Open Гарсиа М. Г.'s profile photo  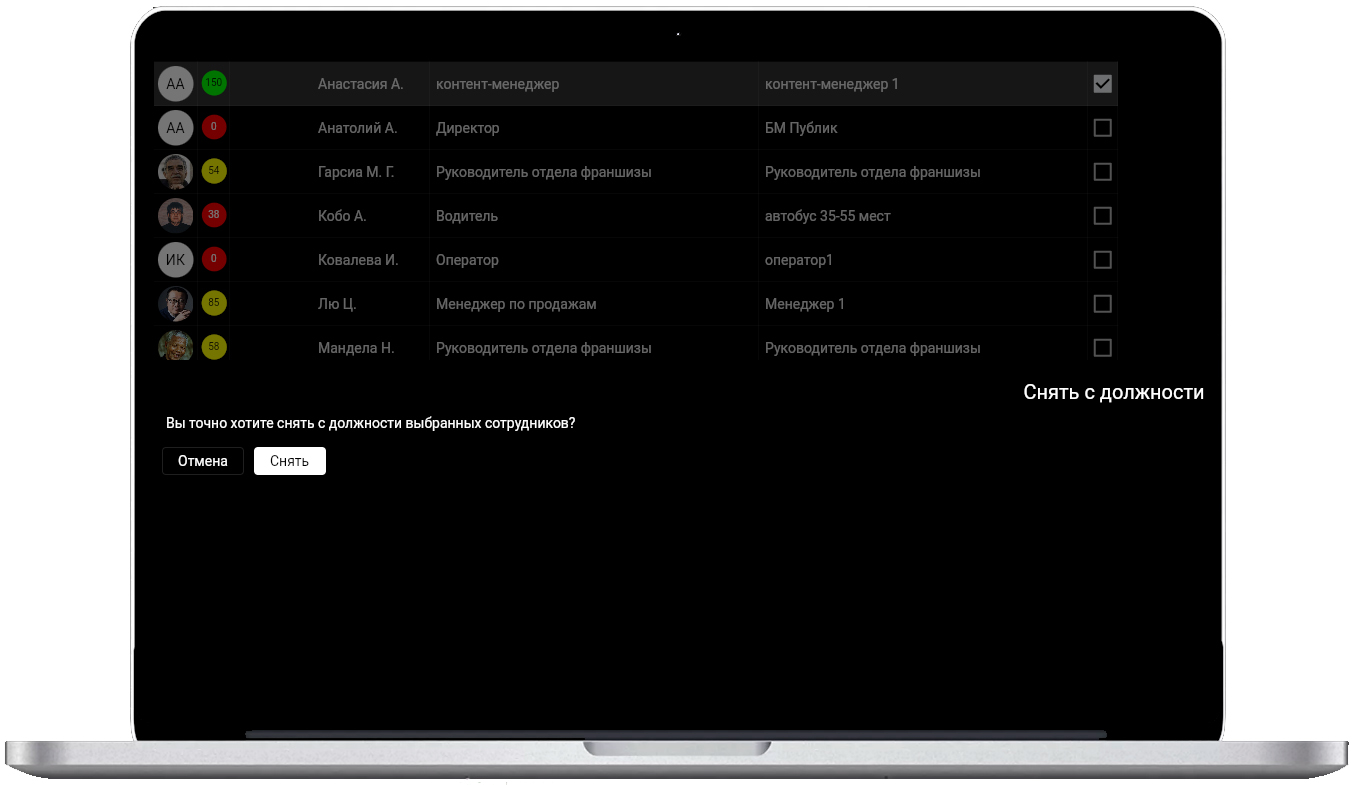(175, 172)
